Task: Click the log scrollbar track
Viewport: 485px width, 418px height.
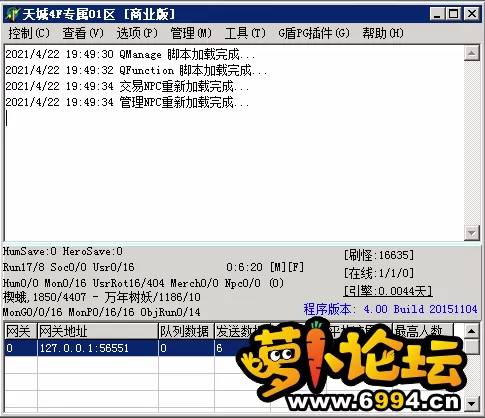Action: click(472, 143)
